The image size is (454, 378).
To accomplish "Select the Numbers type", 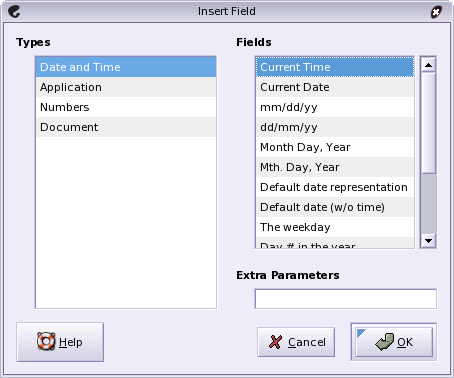I will [x=126, y=107].
